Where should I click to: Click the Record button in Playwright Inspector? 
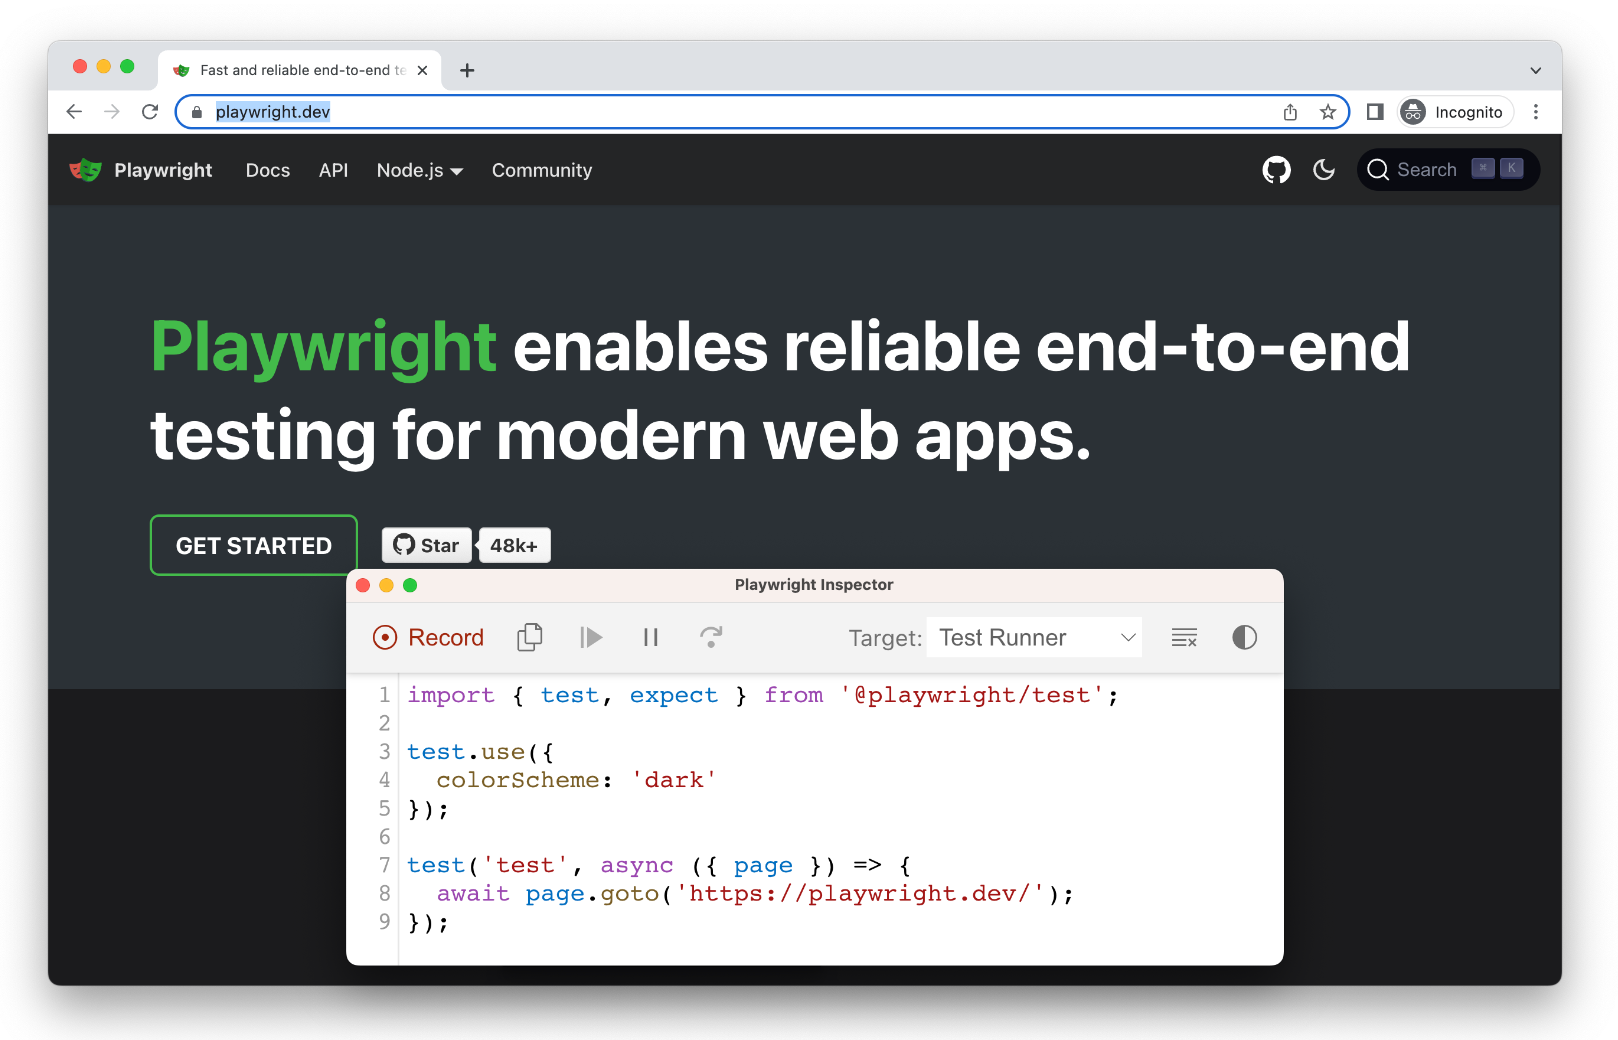click(x=428, y=638)
